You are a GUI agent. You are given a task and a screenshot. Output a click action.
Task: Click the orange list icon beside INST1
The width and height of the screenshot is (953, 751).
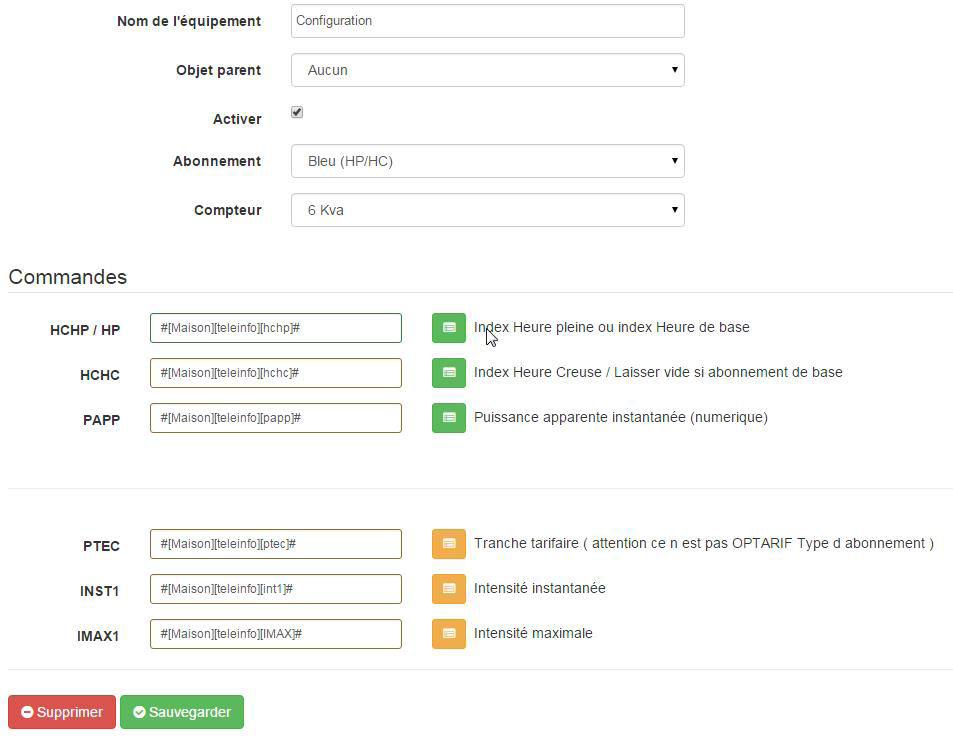click(x=448, y=589)
